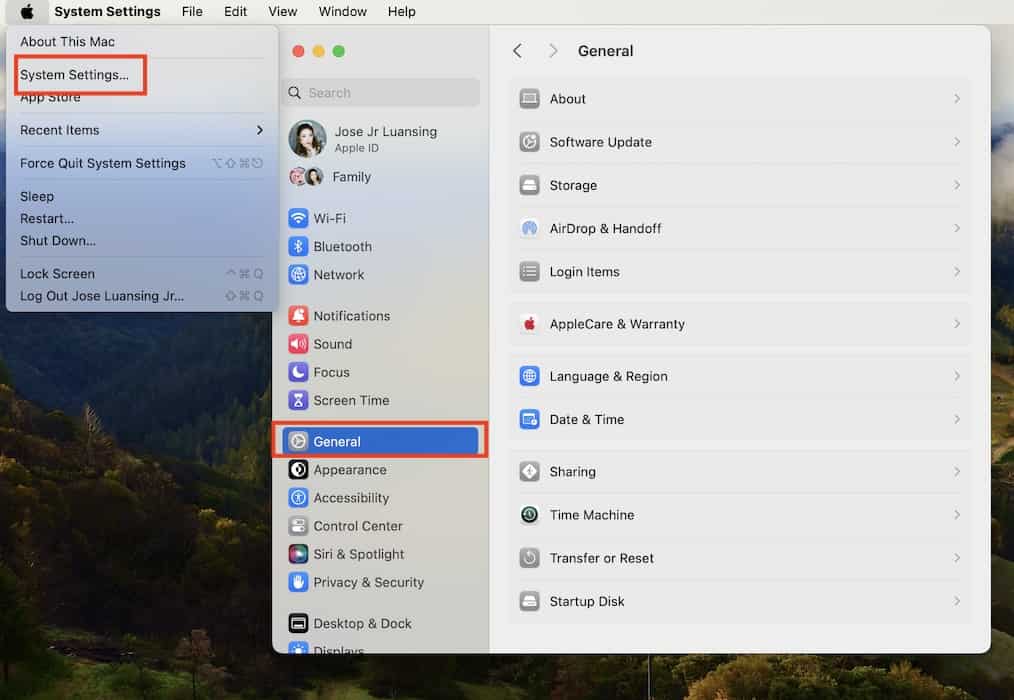Select the Bluetooth sidebar icon
The image size is (1014, 700).
298,246
